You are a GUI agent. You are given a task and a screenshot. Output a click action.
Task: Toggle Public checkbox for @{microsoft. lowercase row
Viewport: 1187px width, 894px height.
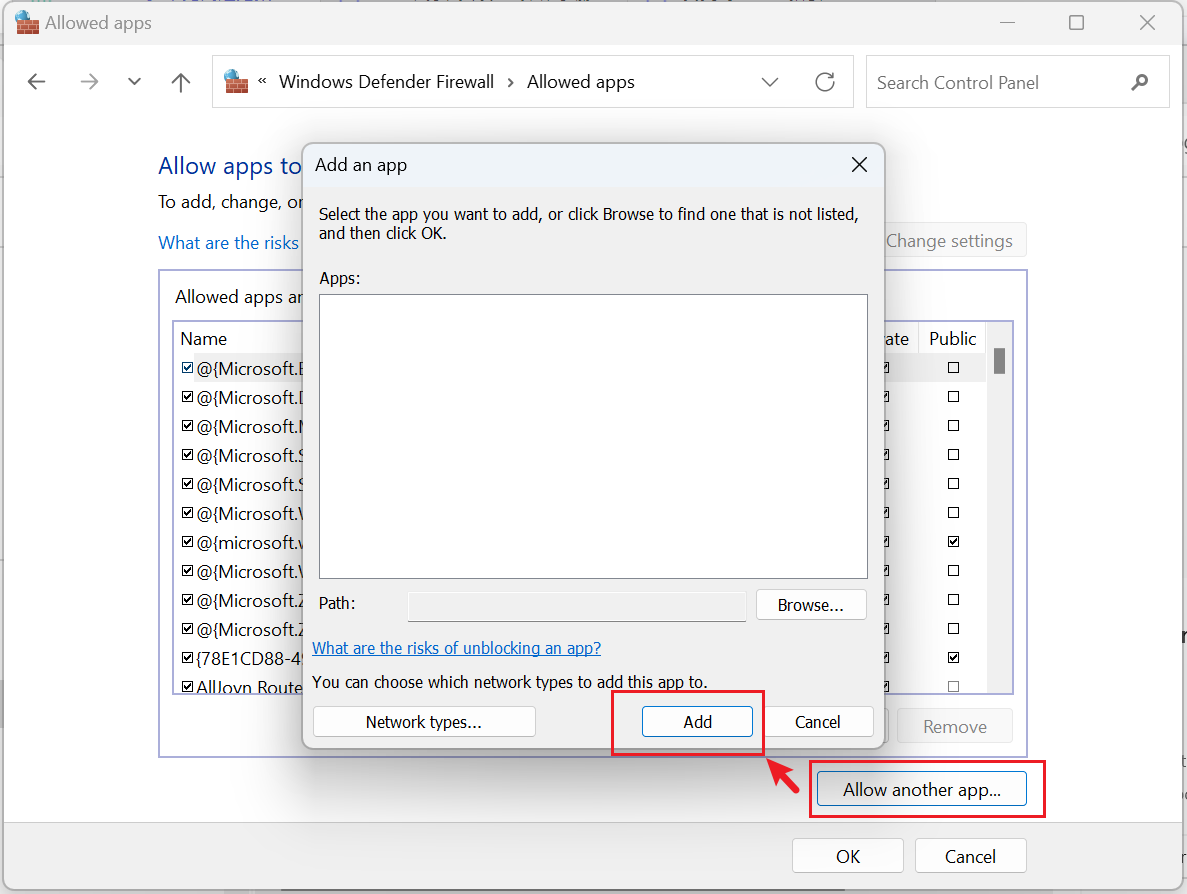(953, 542)
